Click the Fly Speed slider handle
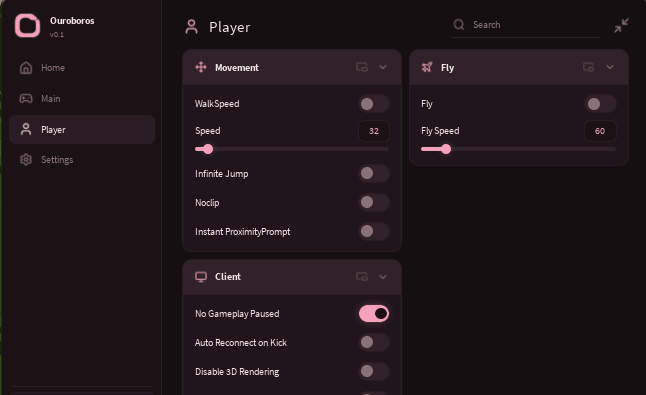This screenshot has width=646, height=395. point(446,149)
